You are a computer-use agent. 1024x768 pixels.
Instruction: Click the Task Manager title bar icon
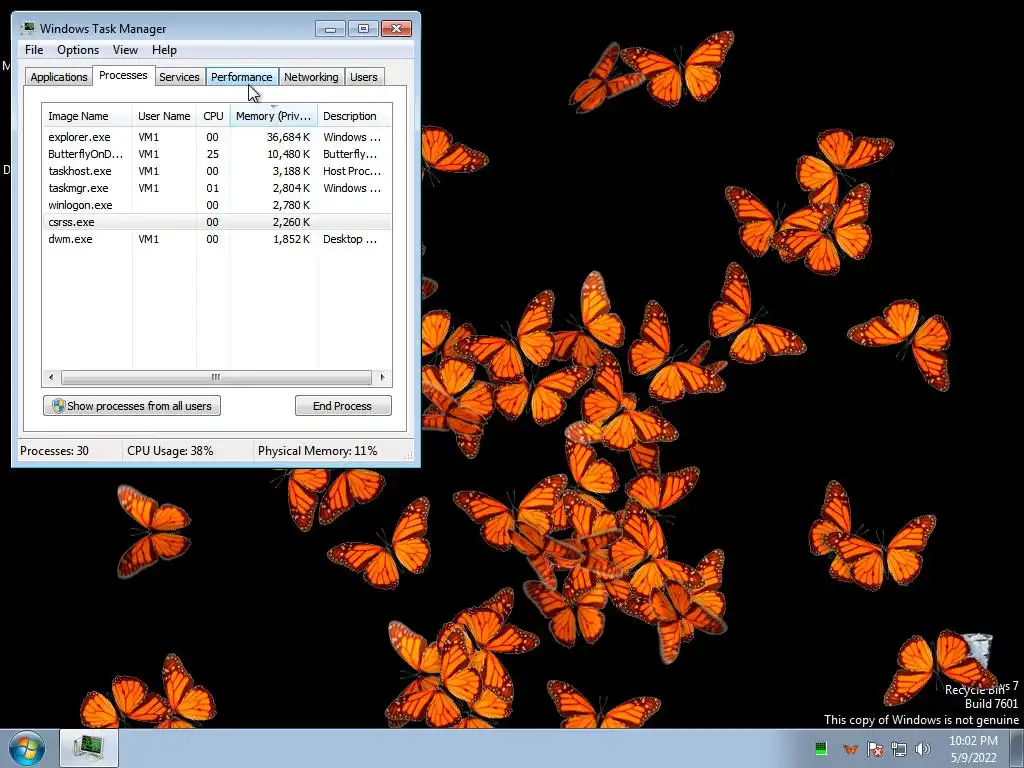click(x=27, y=29)
